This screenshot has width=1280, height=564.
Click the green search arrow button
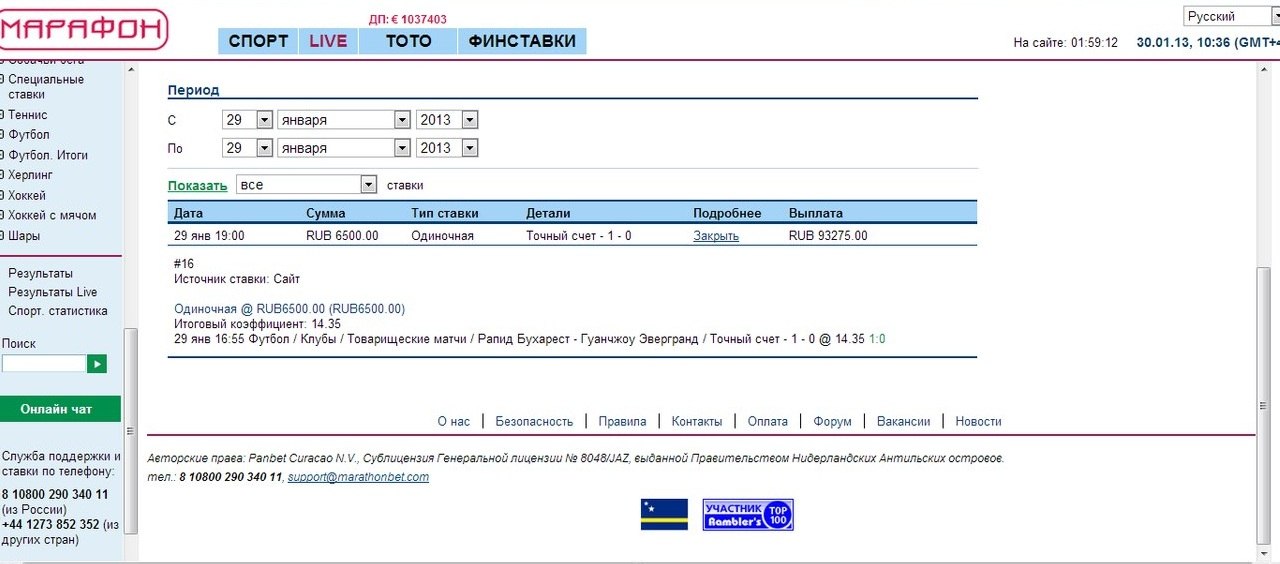[x=97, y=364]
